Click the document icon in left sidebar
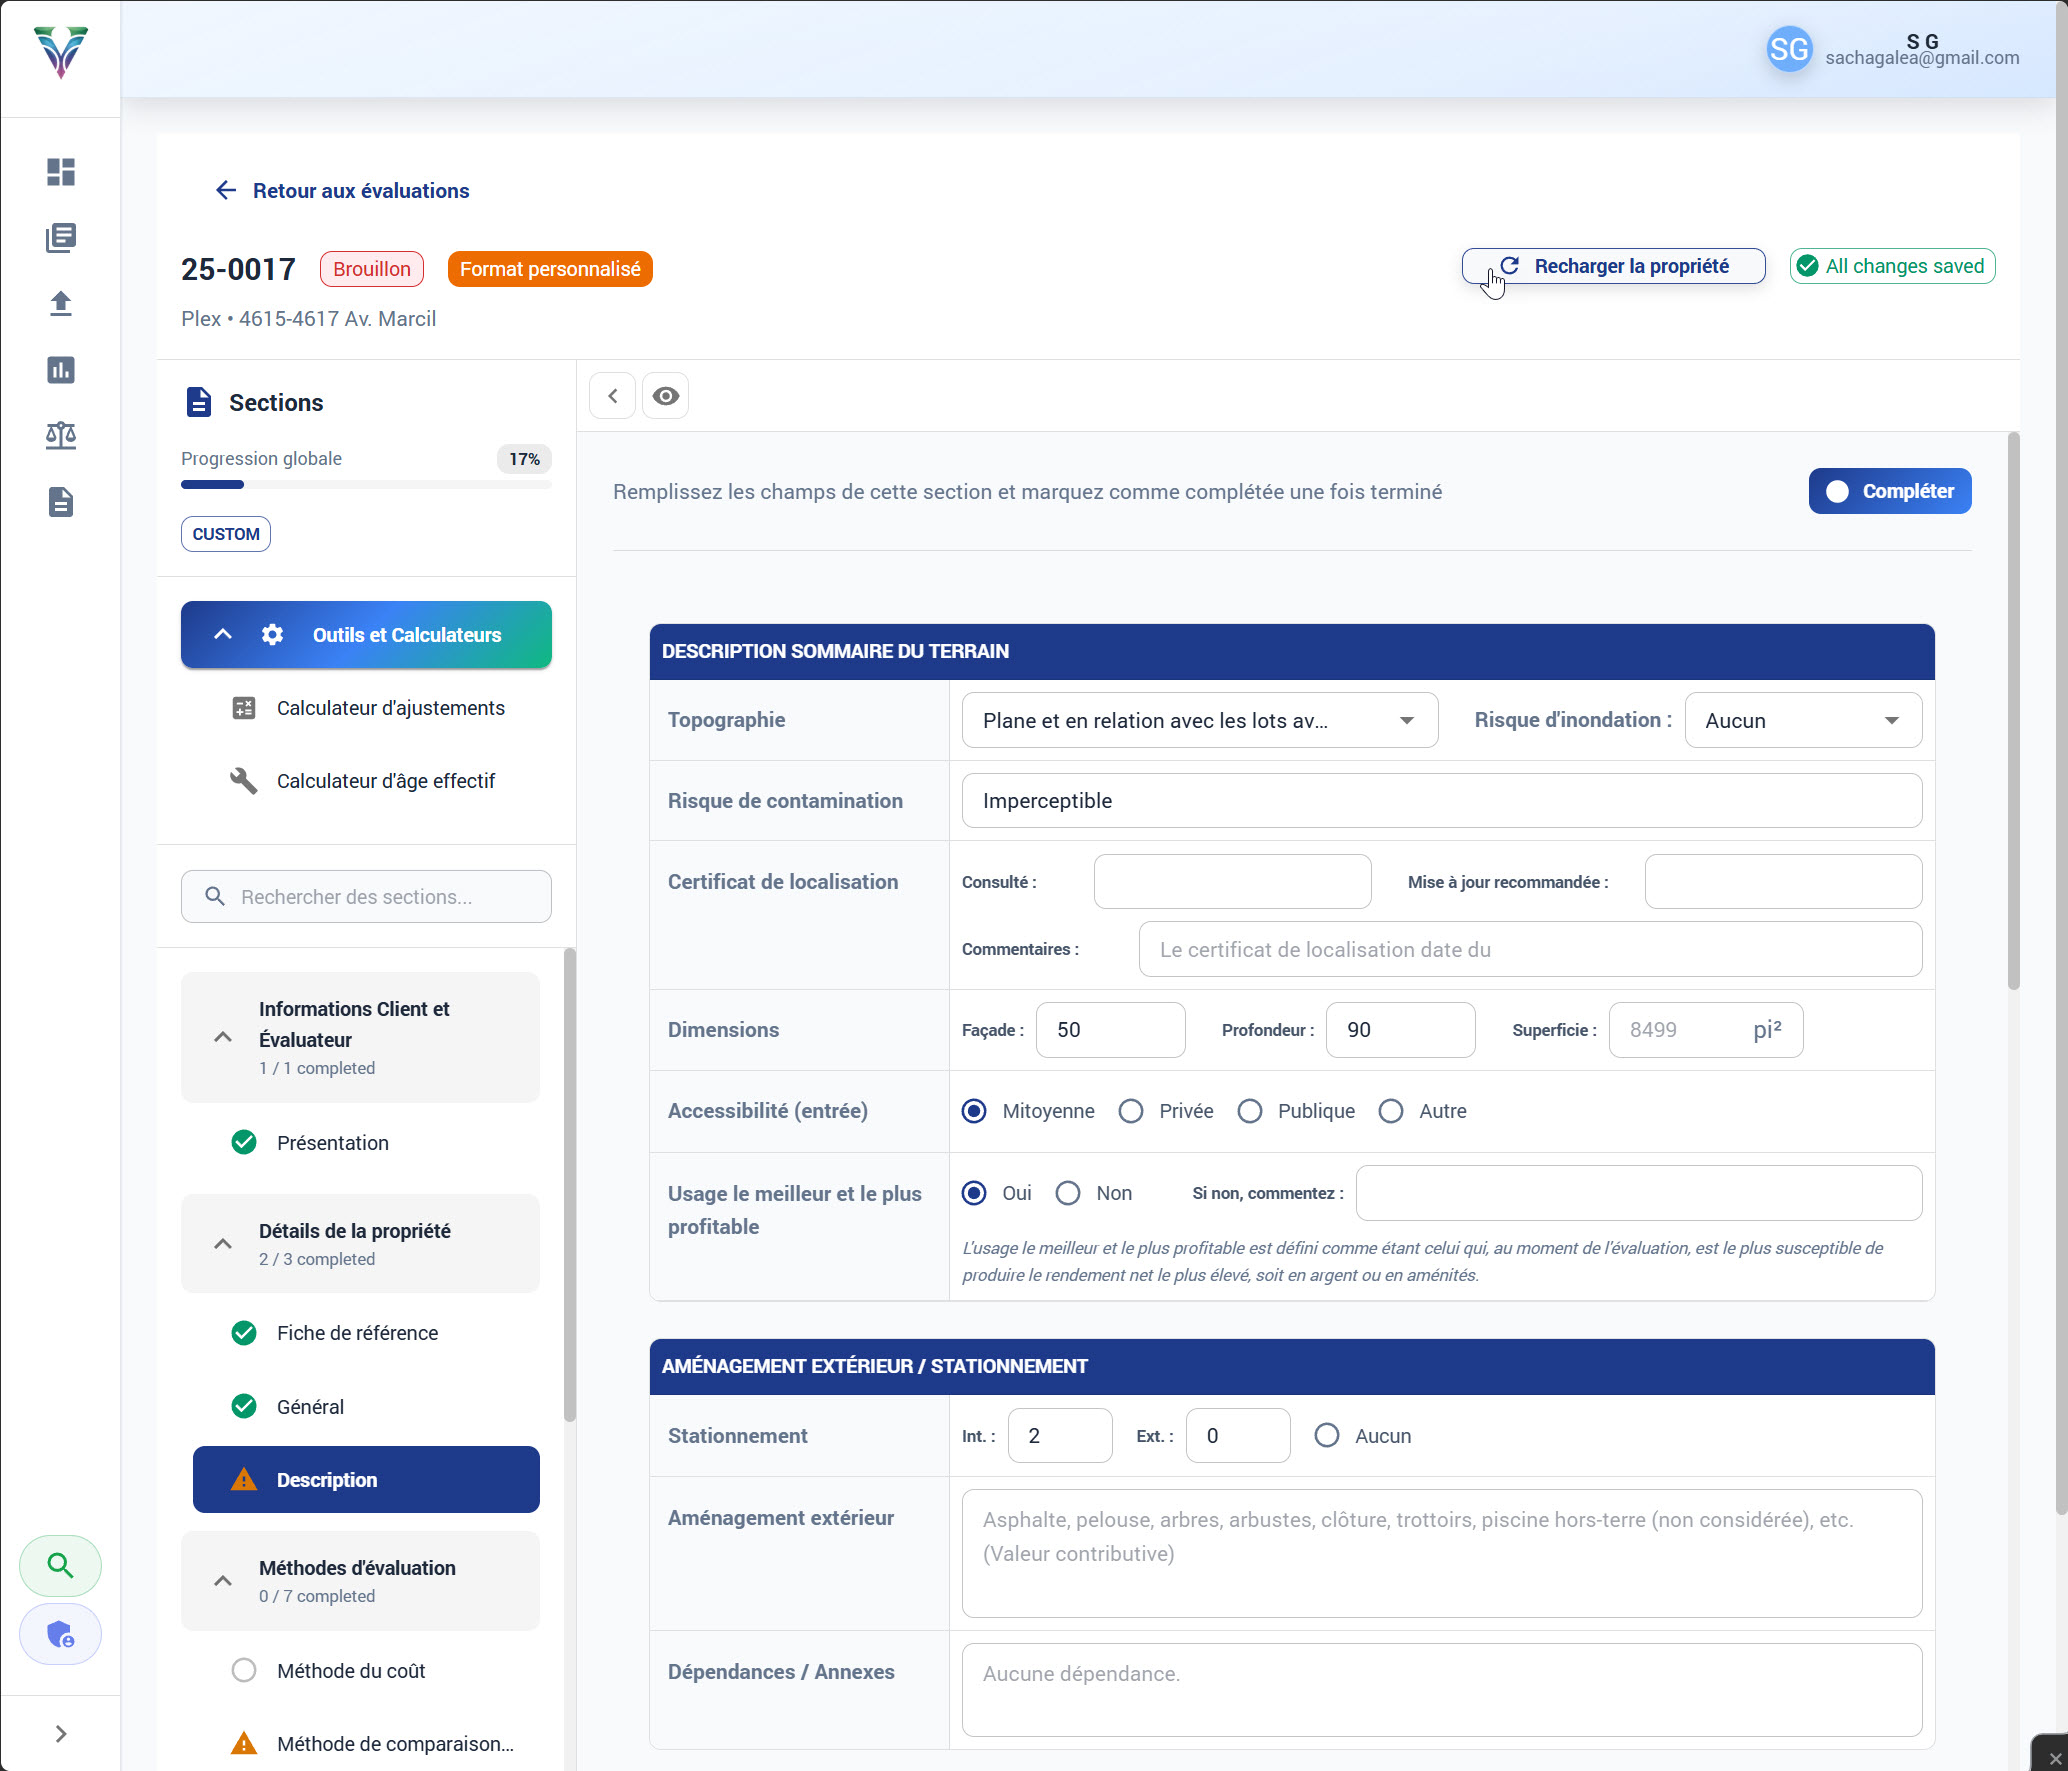 click(x=60, y=502)
